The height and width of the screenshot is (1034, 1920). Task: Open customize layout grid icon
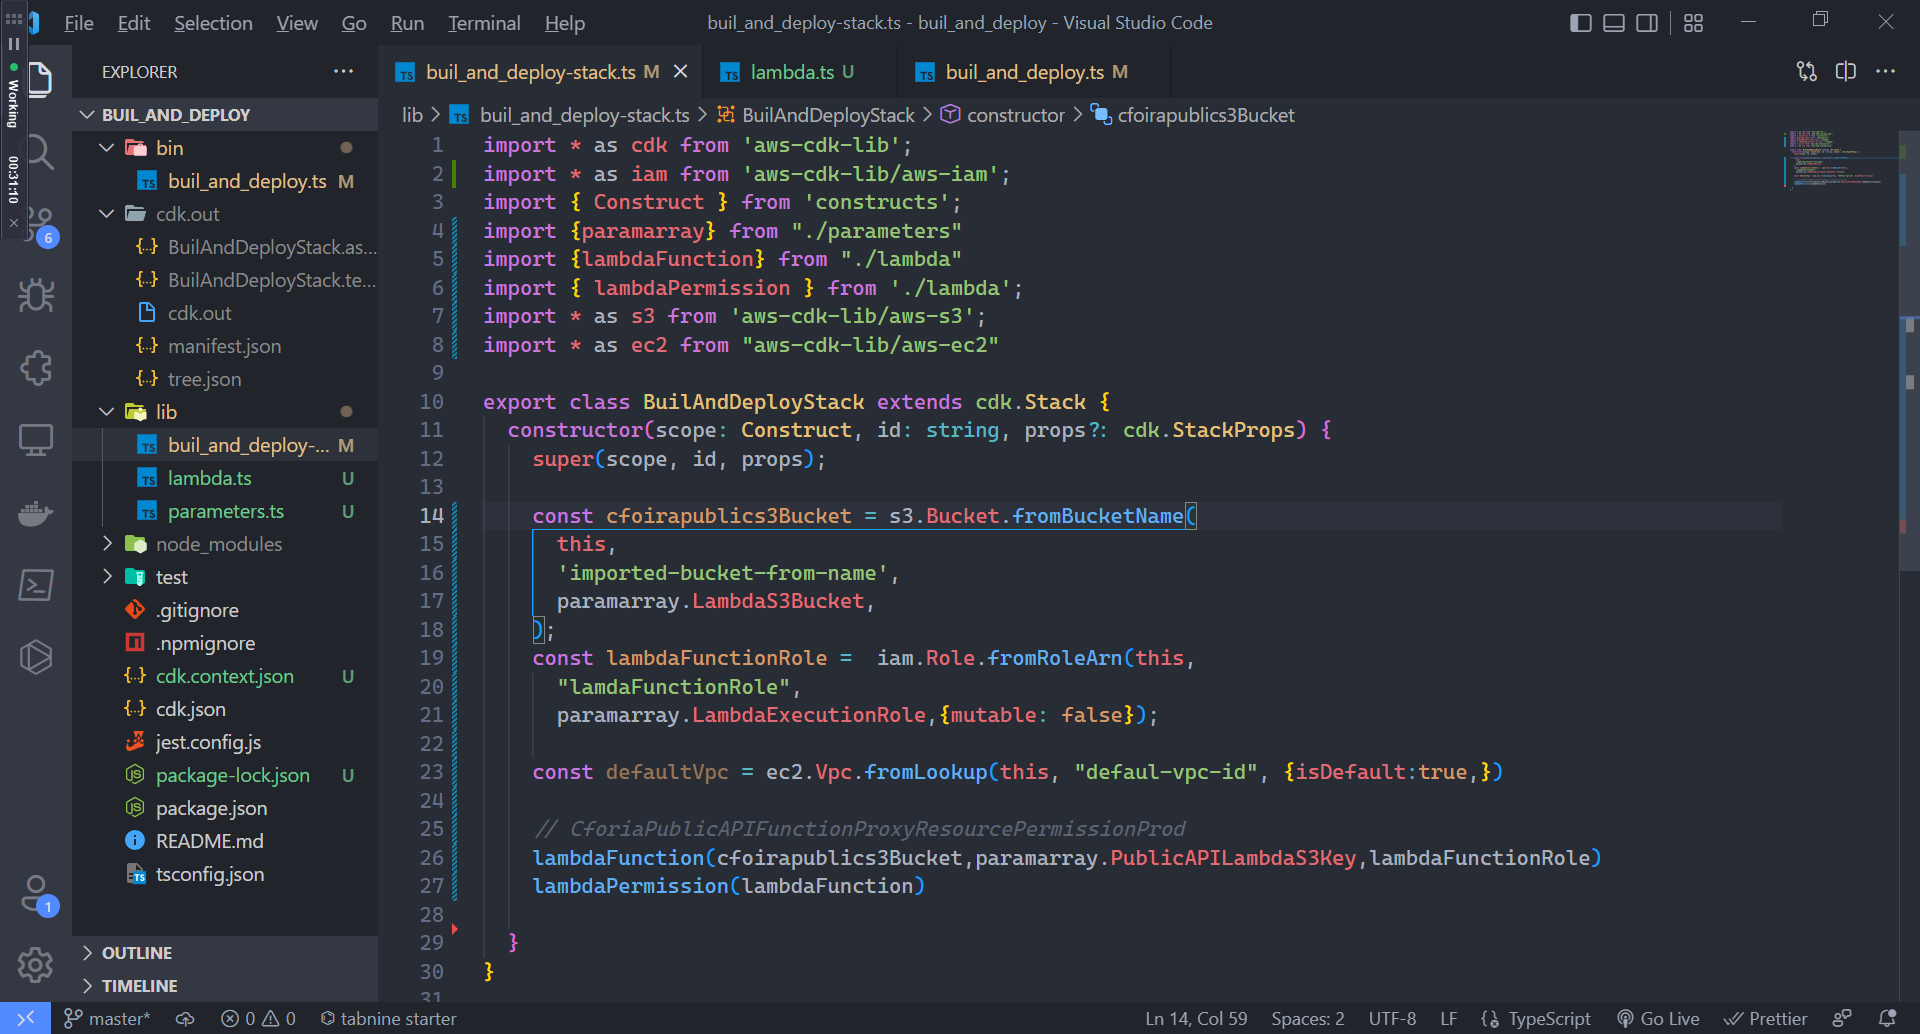point(1693,23)
